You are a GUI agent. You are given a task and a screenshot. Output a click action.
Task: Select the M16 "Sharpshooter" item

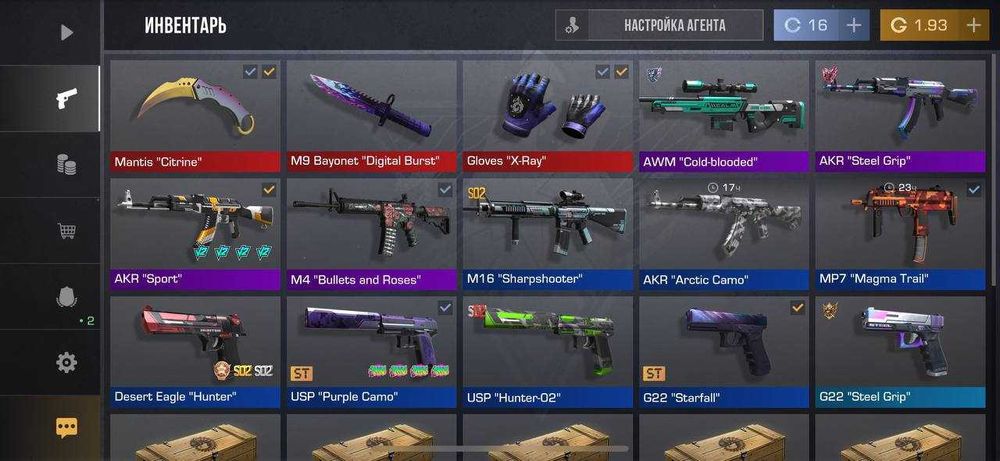(x=548, y=234)
